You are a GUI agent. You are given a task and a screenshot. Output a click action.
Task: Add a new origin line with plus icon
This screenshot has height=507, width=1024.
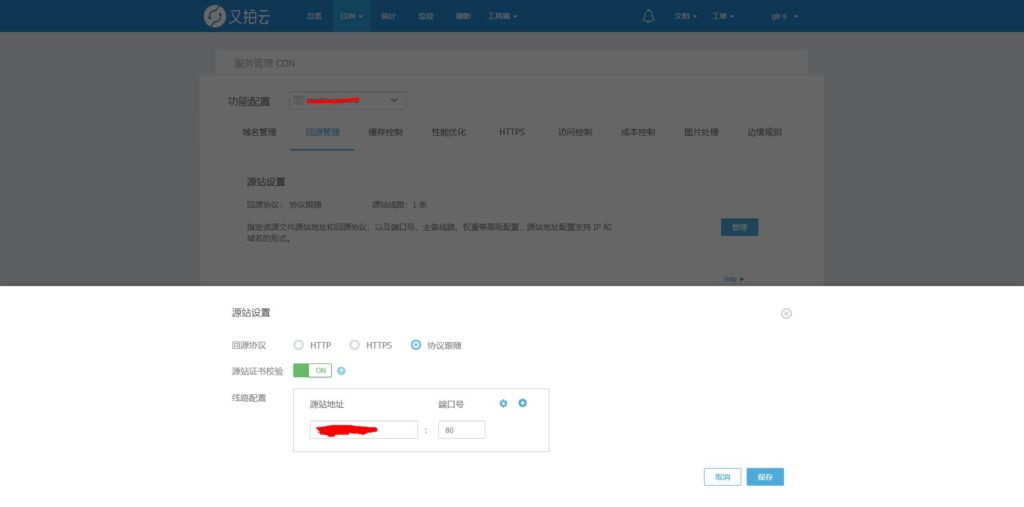522,403
